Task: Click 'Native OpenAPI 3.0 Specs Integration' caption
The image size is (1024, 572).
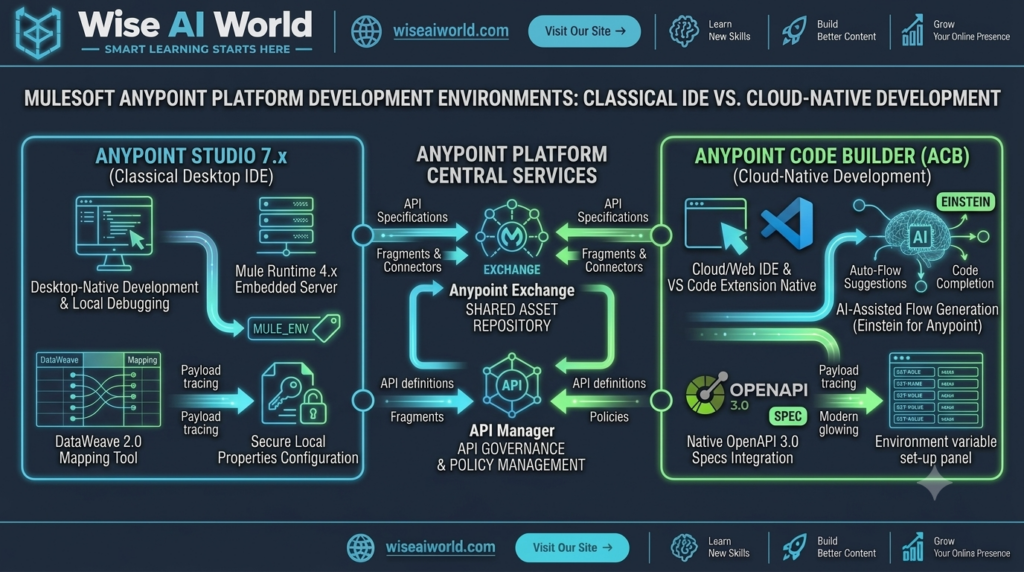Action: 743,450
